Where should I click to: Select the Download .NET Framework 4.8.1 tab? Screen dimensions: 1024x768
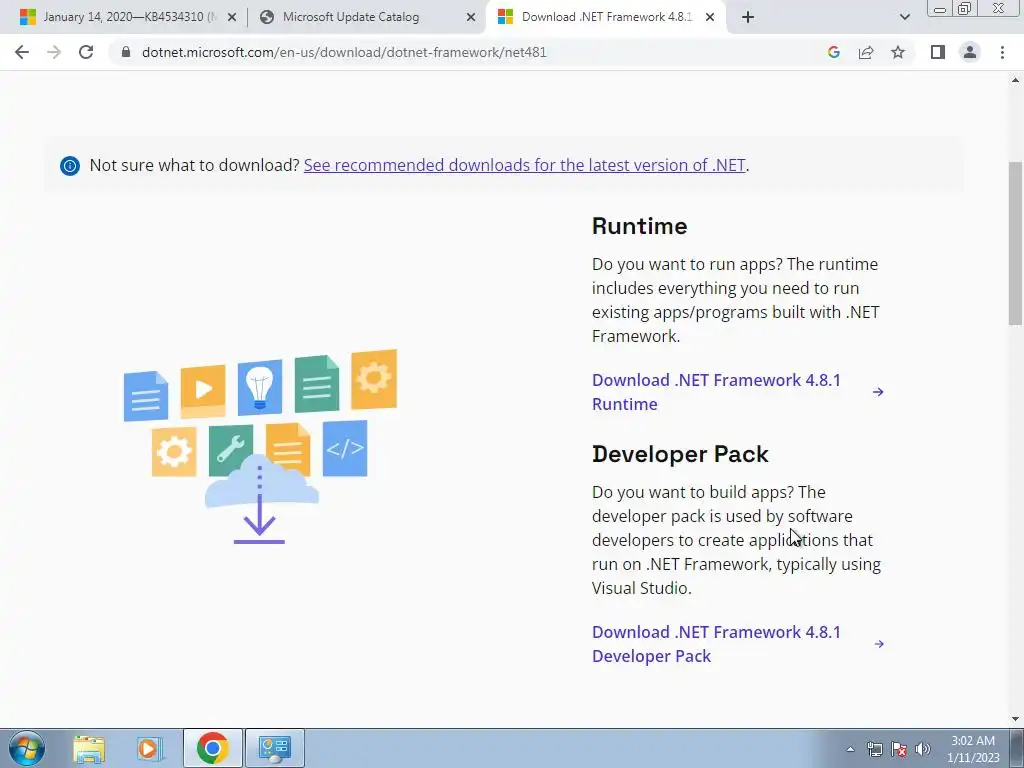pos(605,17)
